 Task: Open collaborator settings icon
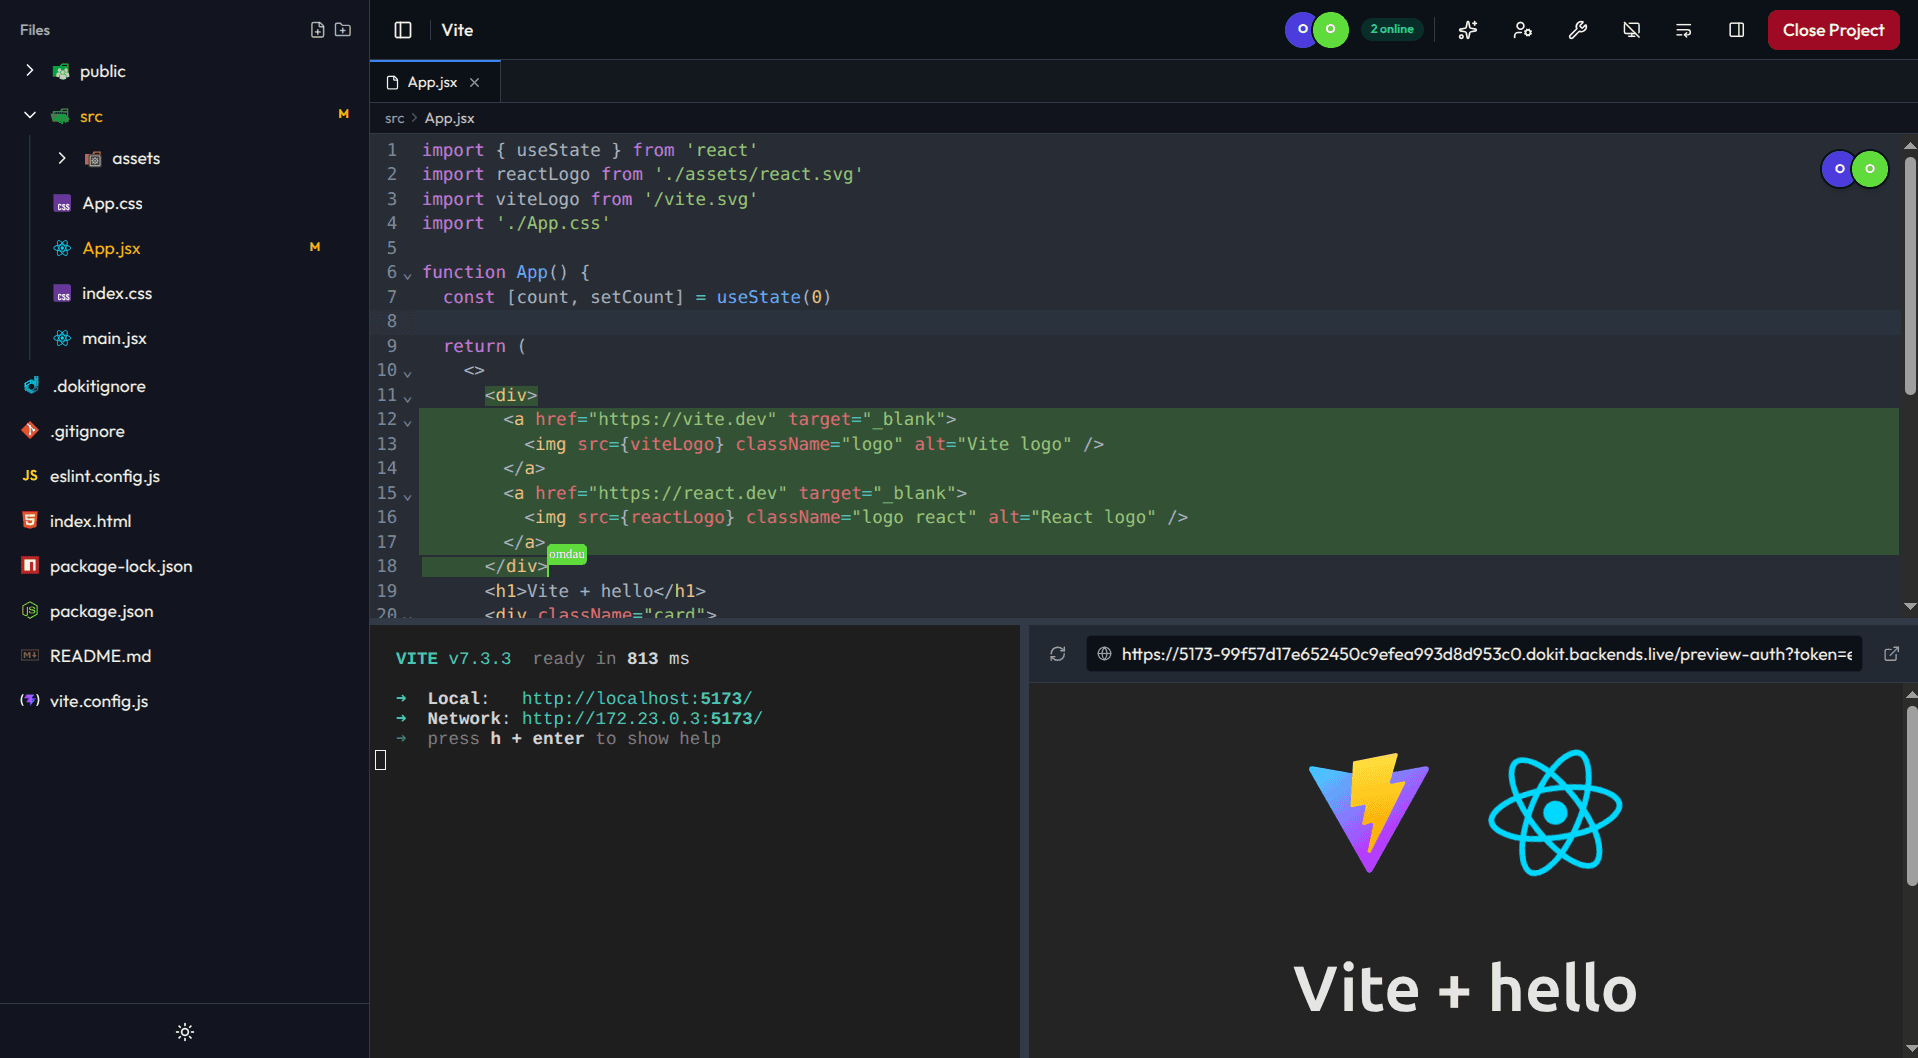pyautogui.click(x=1523, y=30)
